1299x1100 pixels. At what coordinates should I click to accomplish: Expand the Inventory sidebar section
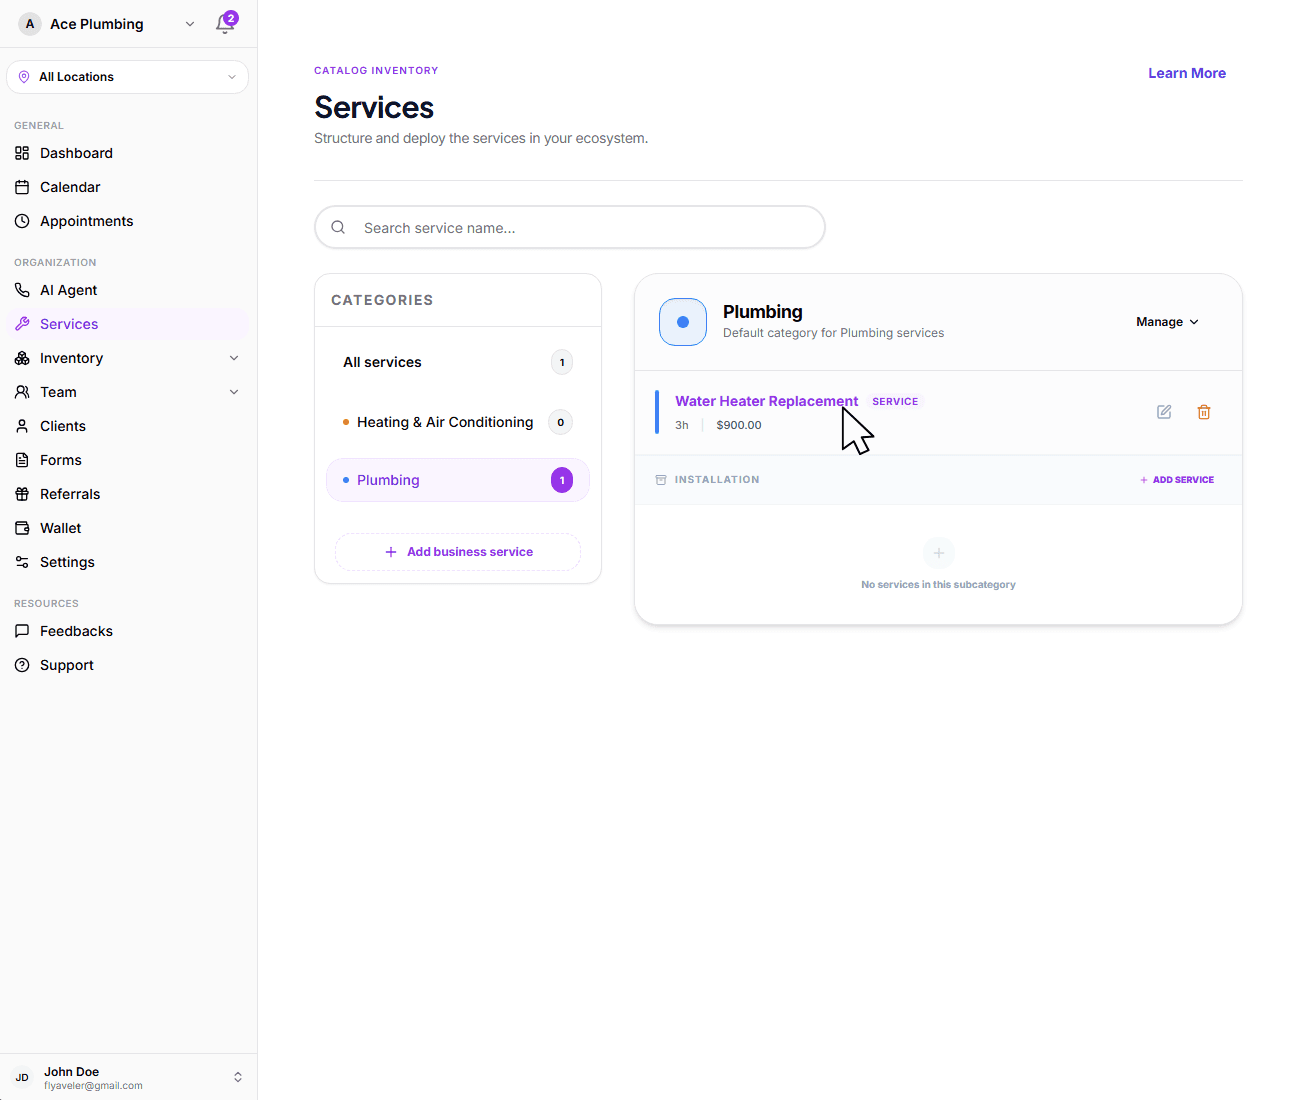click(71, 357)
